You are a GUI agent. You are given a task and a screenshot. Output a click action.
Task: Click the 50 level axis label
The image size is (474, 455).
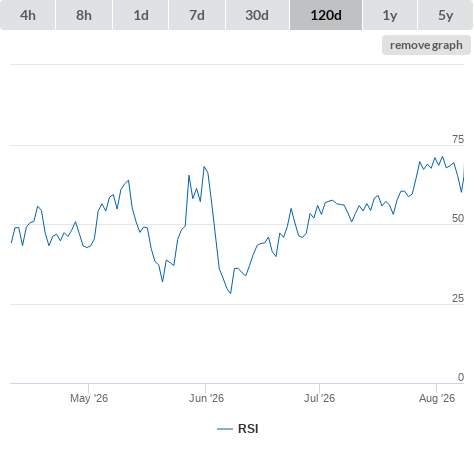[x=458, y=218]
